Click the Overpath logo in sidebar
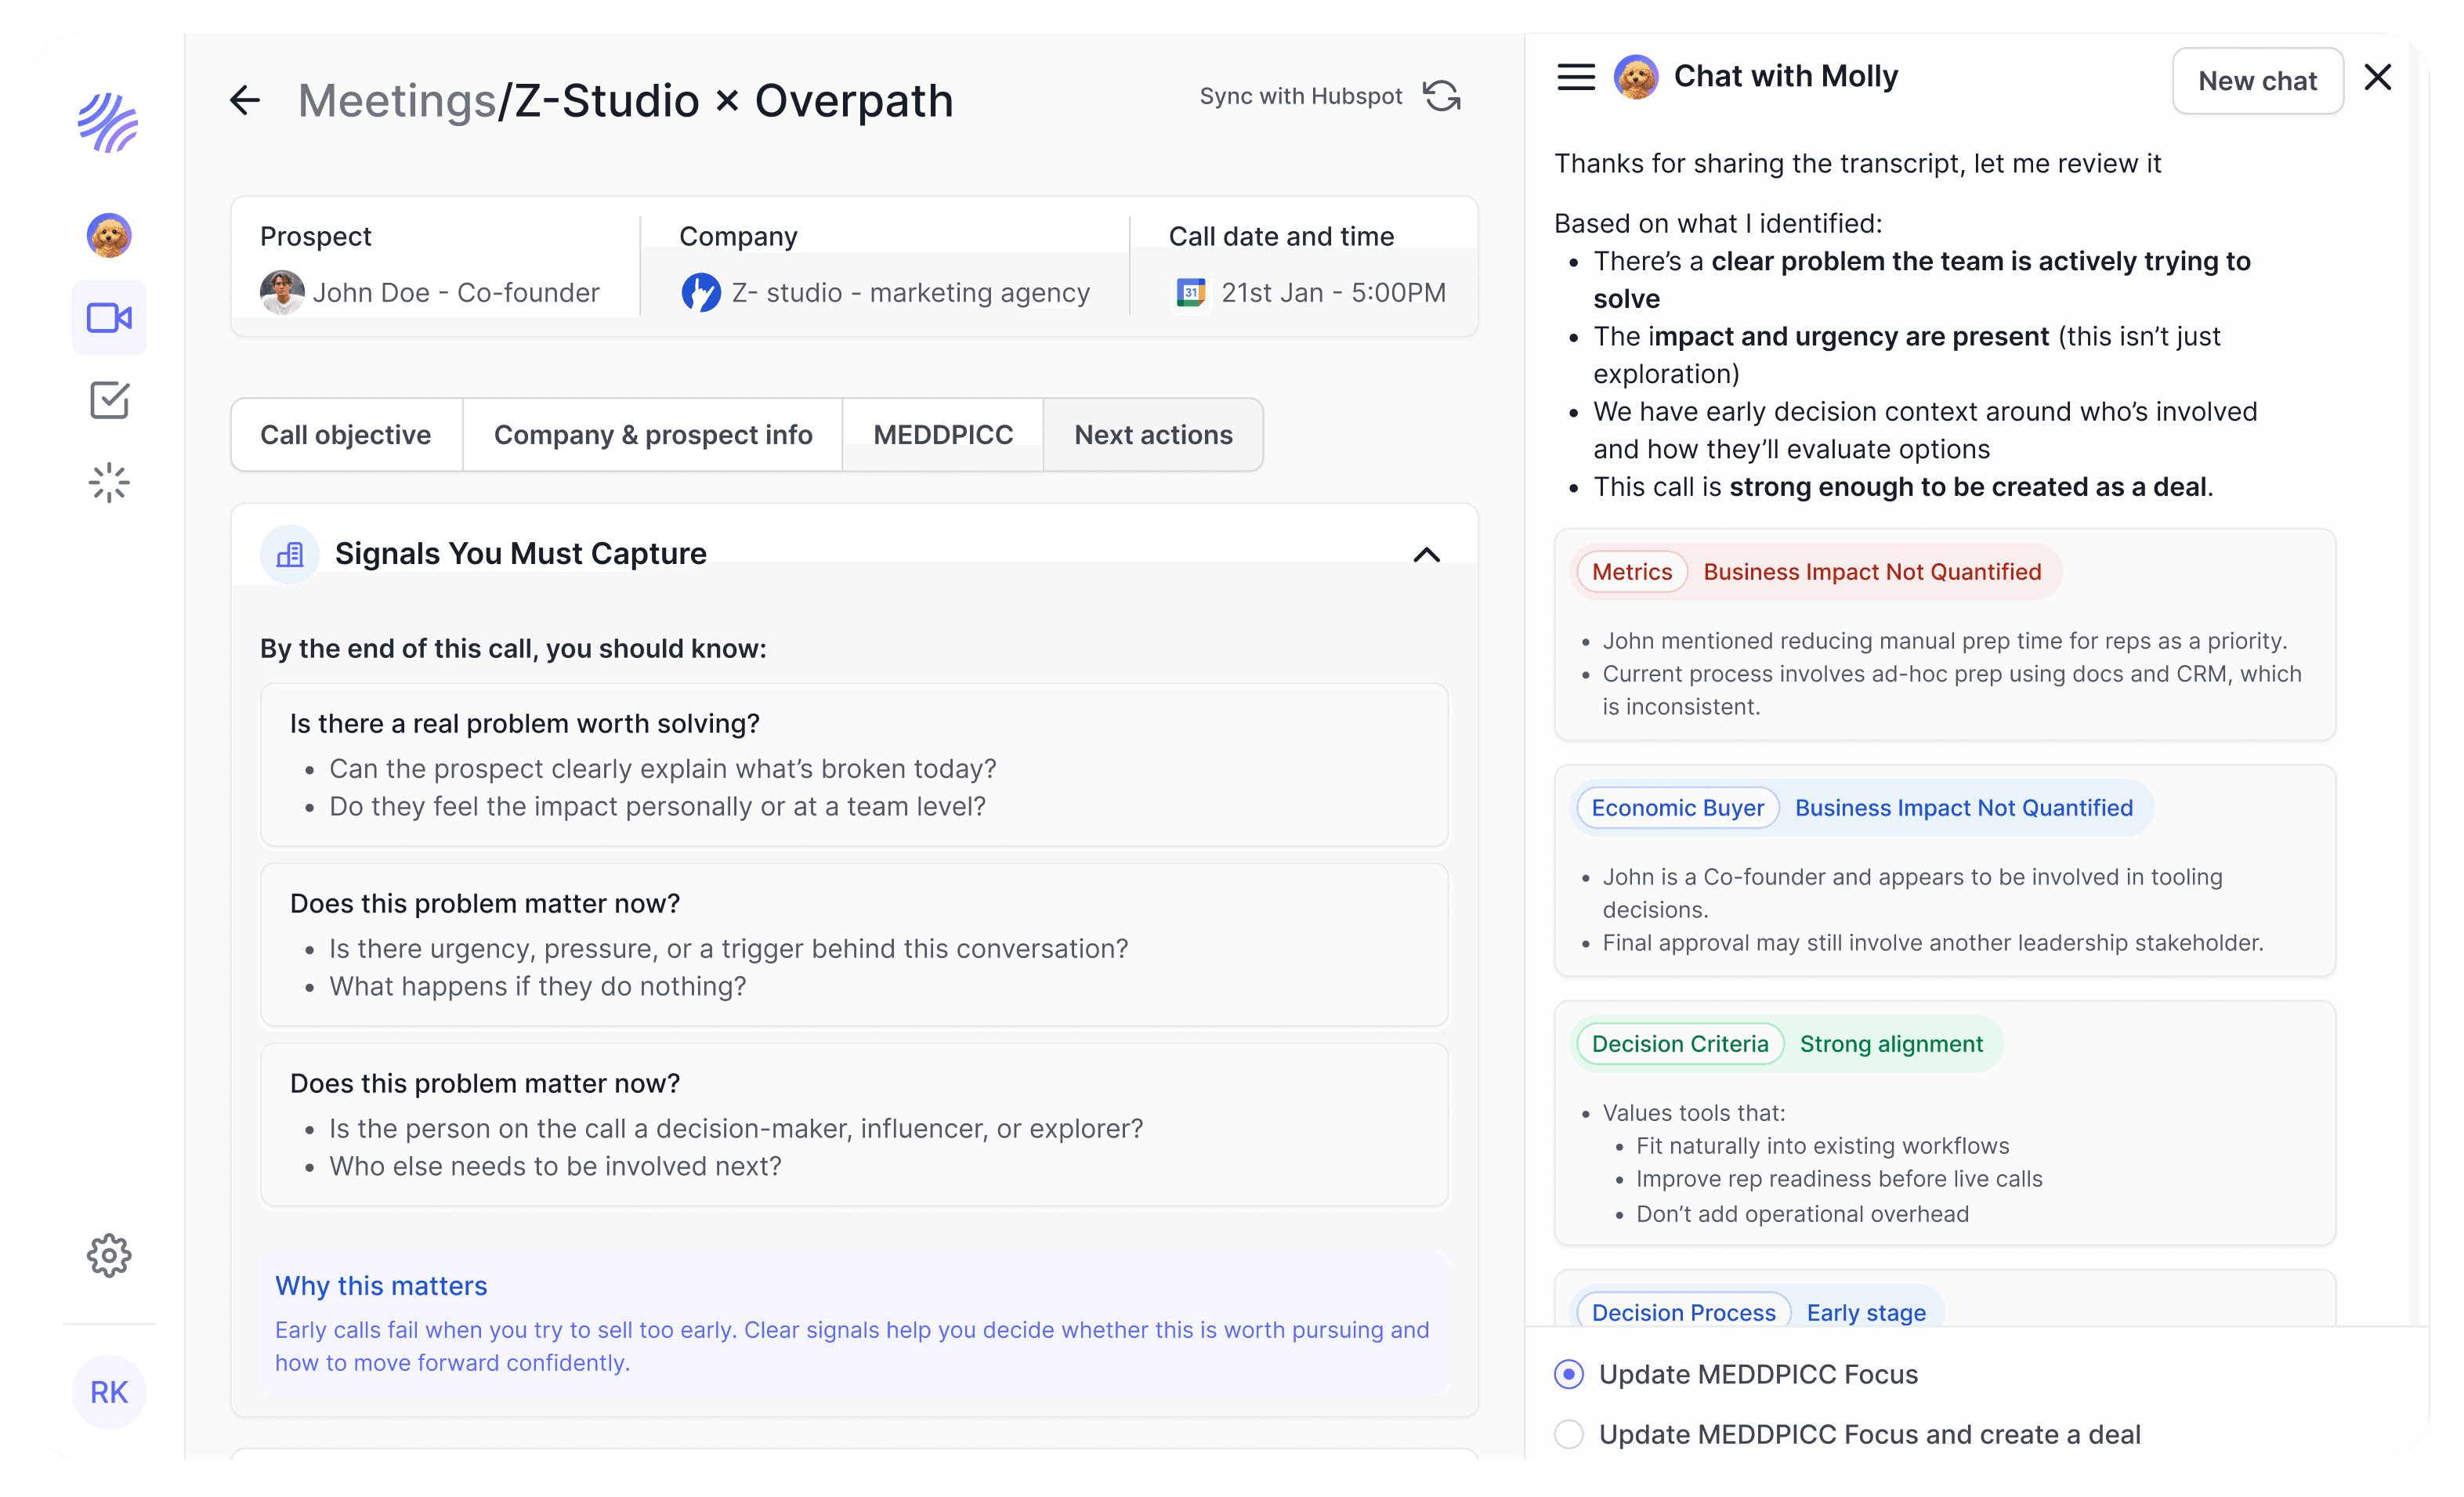The height and width of the screenshot is (1497, 2464). 108,123
